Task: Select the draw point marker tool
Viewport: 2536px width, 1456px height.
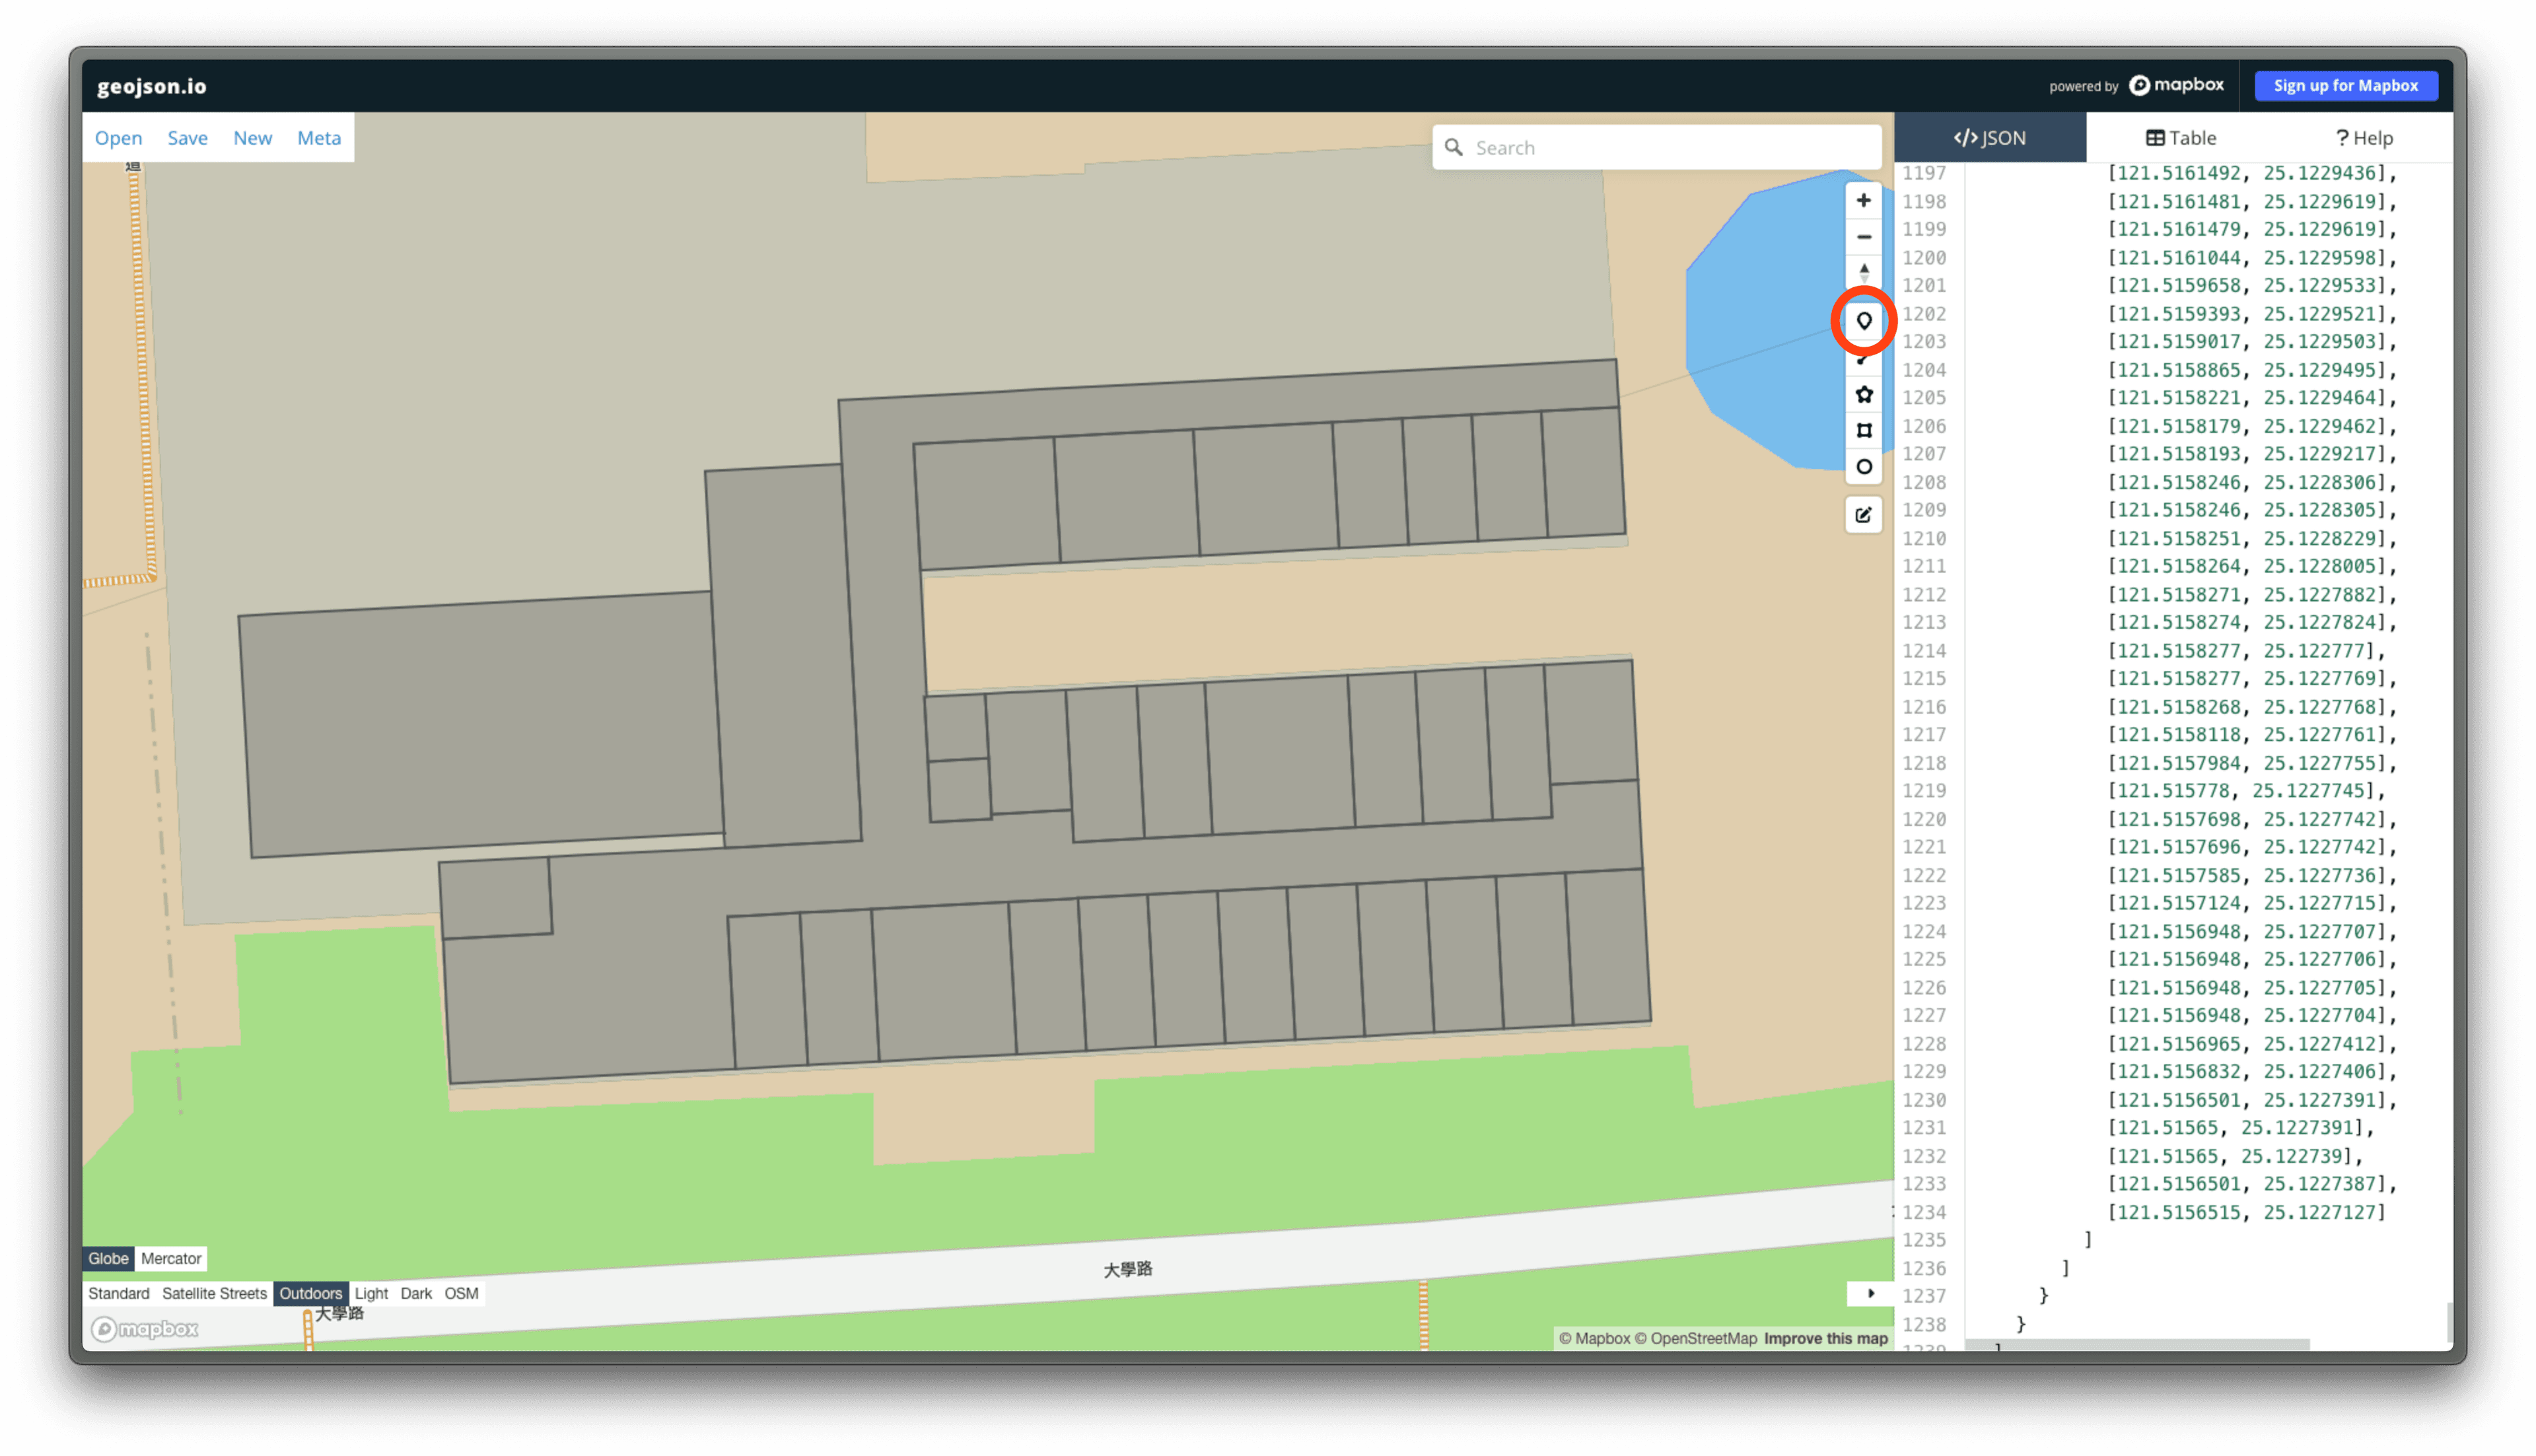Action: point(1863,321)
